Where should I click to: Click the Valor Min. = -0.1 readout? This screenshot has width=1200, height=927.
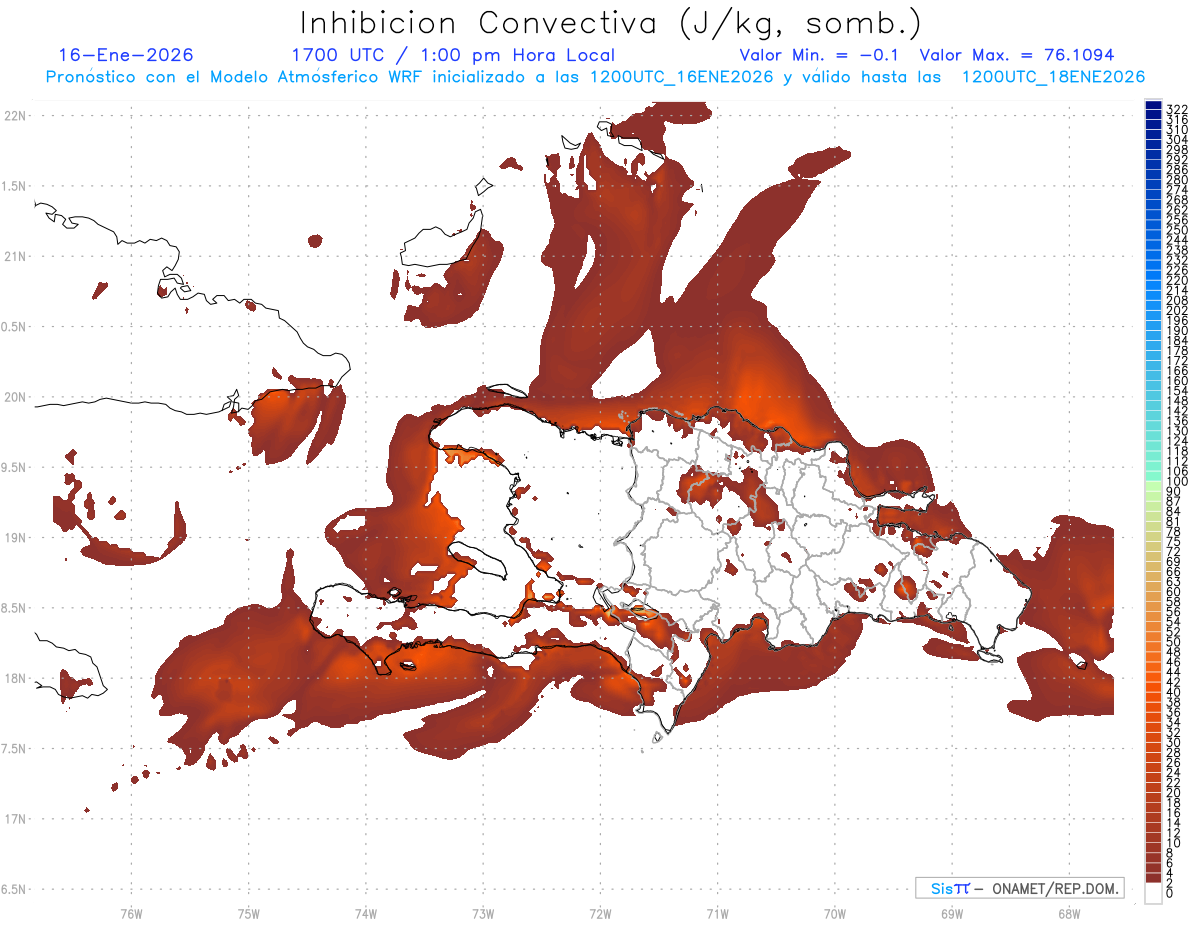pyautogui.click(x=825, y=55)
